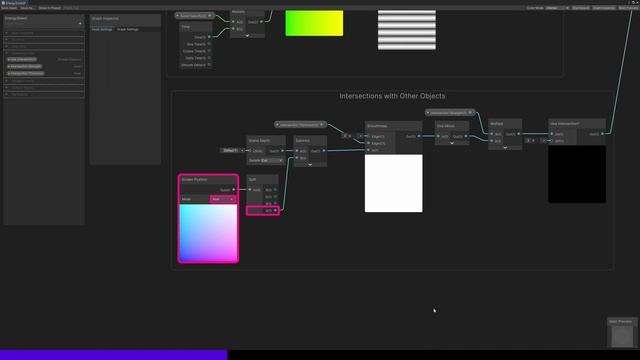Open the Screen Position Mode dropdown
640x360 pixels.
coord(222,199)
